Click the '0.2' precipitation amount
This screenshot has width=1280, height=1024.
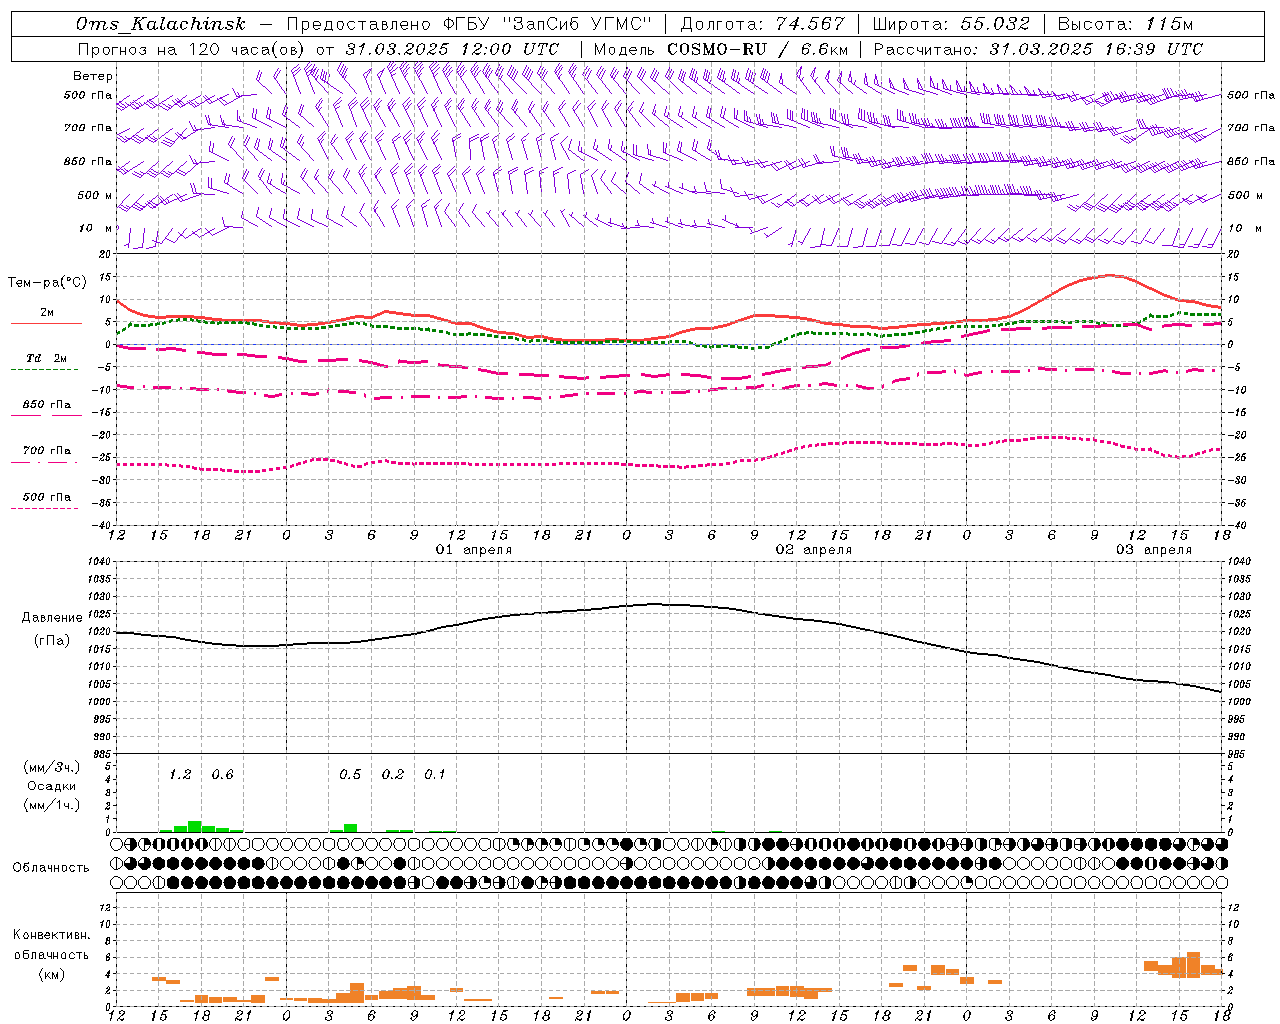pyautogui.click(x=393, y=775)
